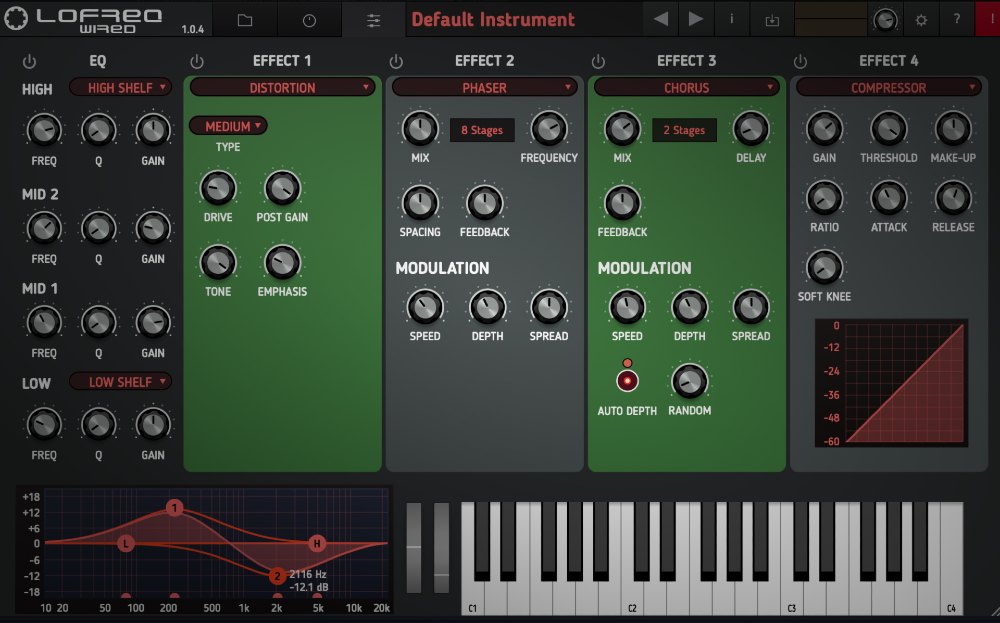Open the COMPRESSOR effect menu
This screenshot has height=623, width=1000.
click(888, 88)
